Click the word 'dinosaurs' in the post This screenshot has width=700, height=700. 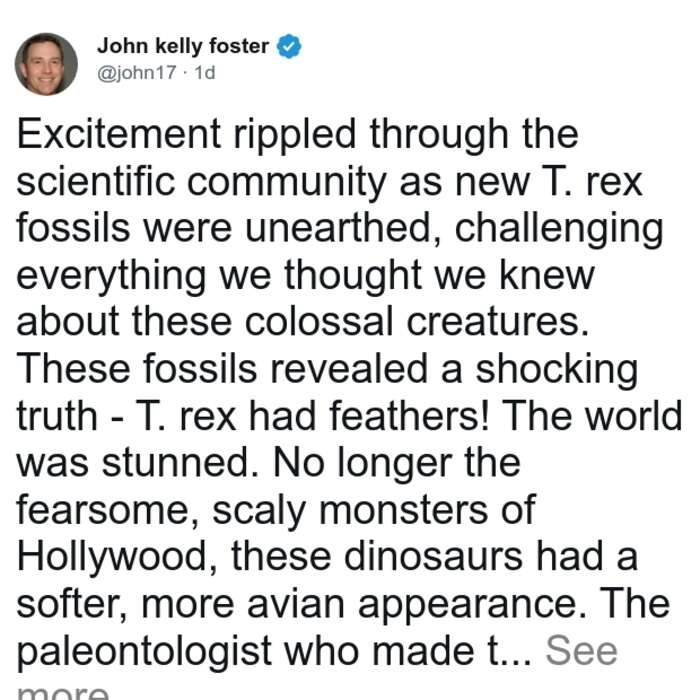[433, 557]
